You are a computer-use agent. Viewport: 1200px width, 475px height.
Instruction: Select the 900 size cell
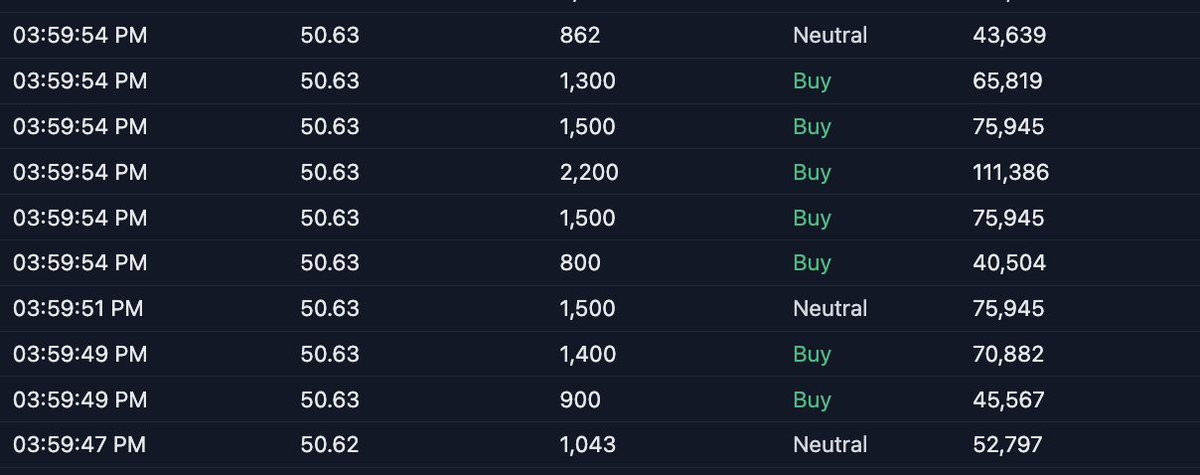(580, 399)
